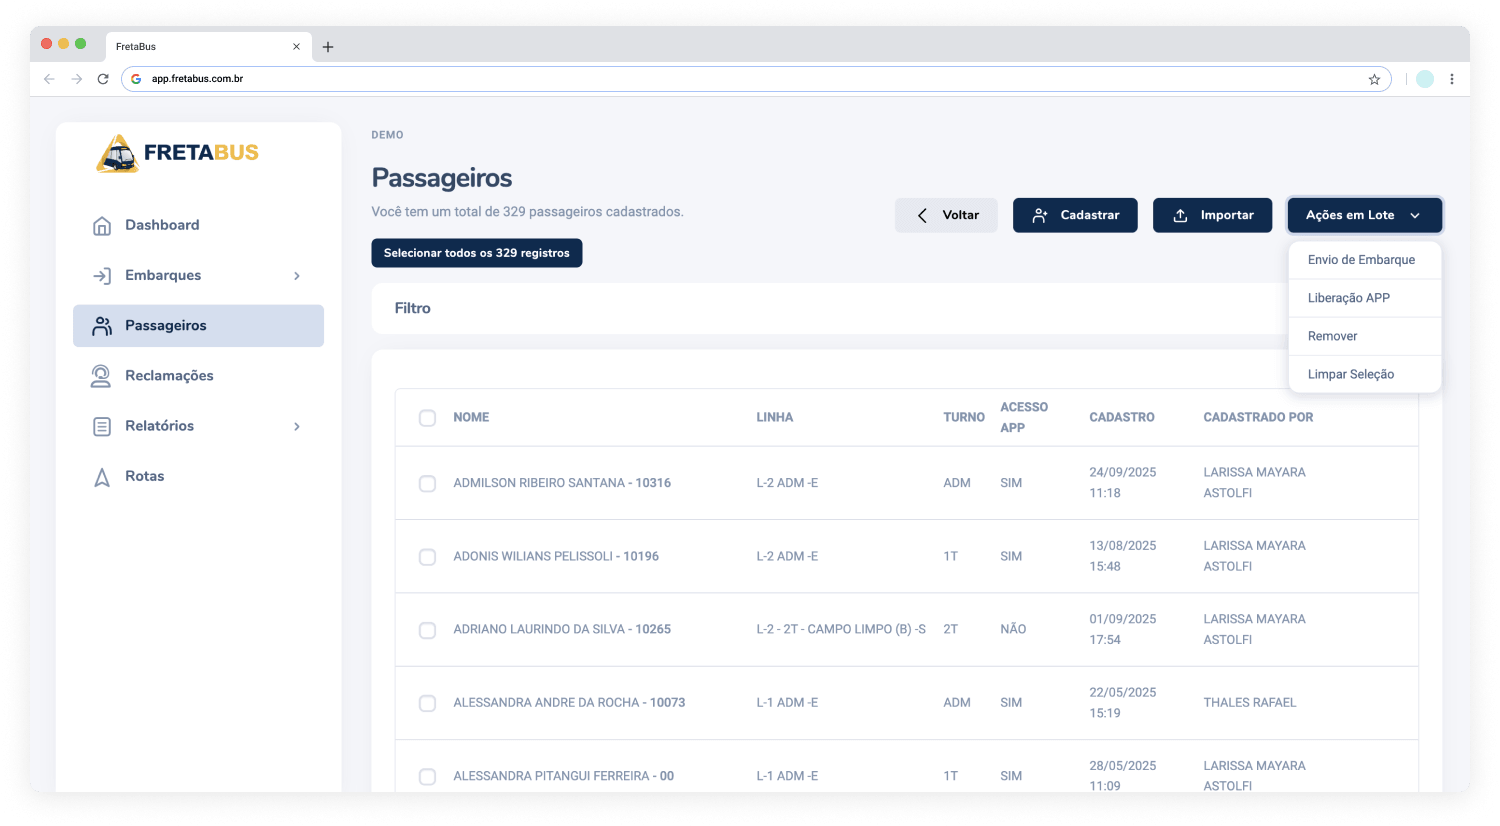Click the browser address bar
This screenshot has width=1500, height=826.
coord(700,78)
